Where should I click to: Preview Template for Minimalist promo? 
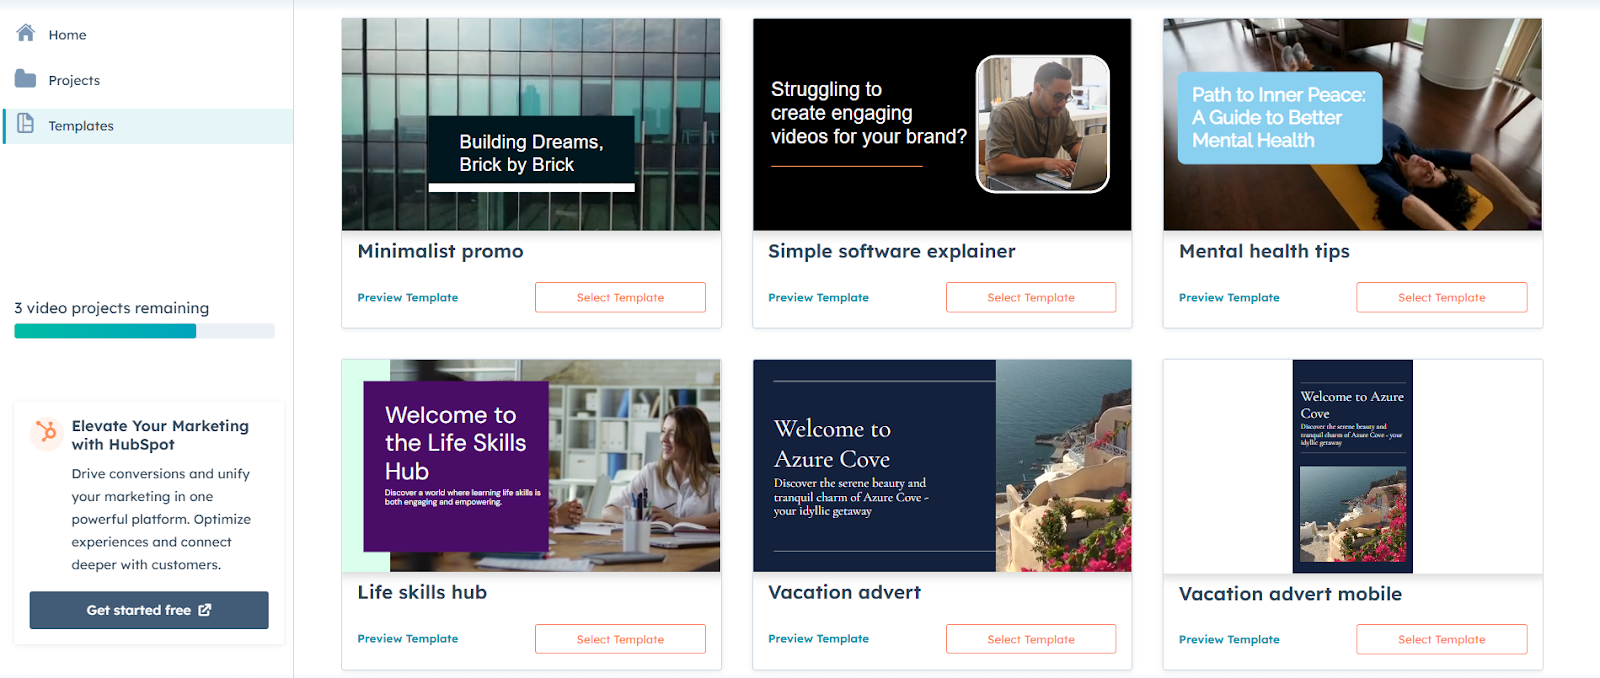point(408,298)
